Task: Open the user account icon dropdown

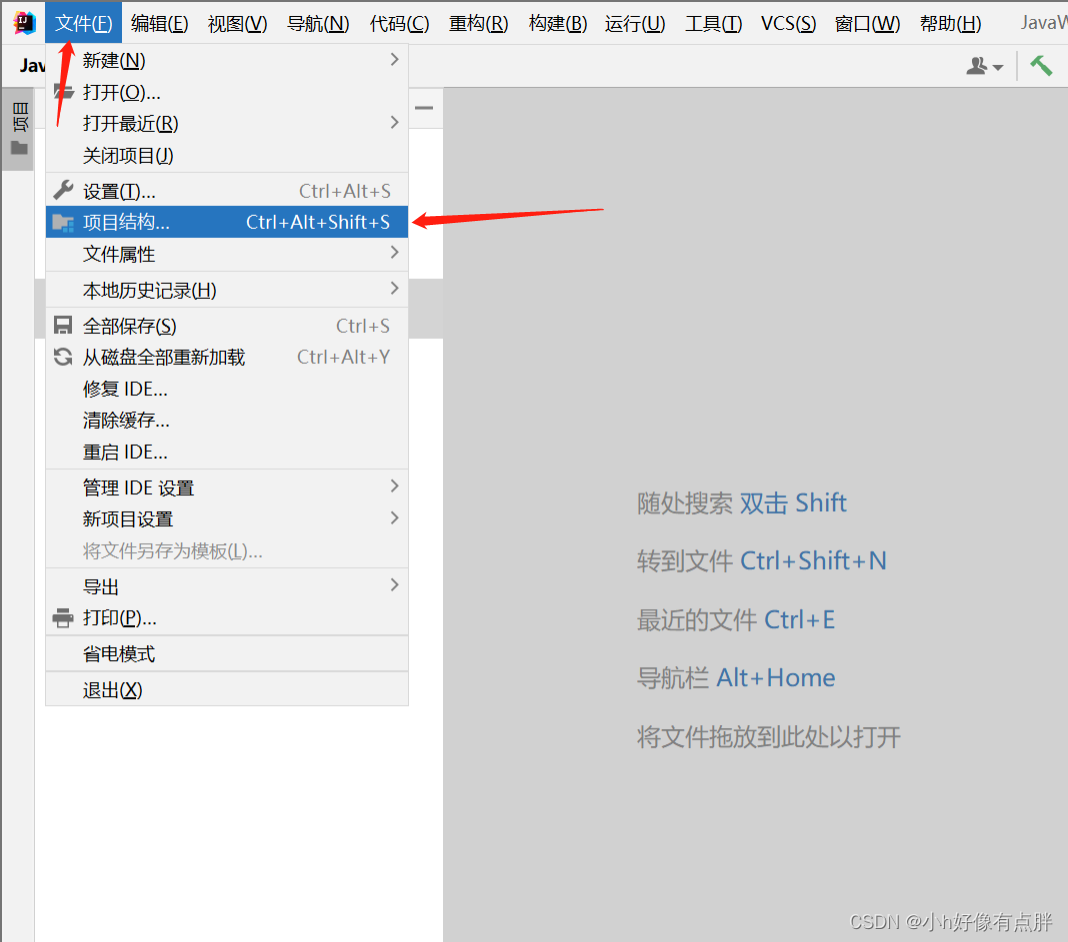Action: tap(984, 66)
